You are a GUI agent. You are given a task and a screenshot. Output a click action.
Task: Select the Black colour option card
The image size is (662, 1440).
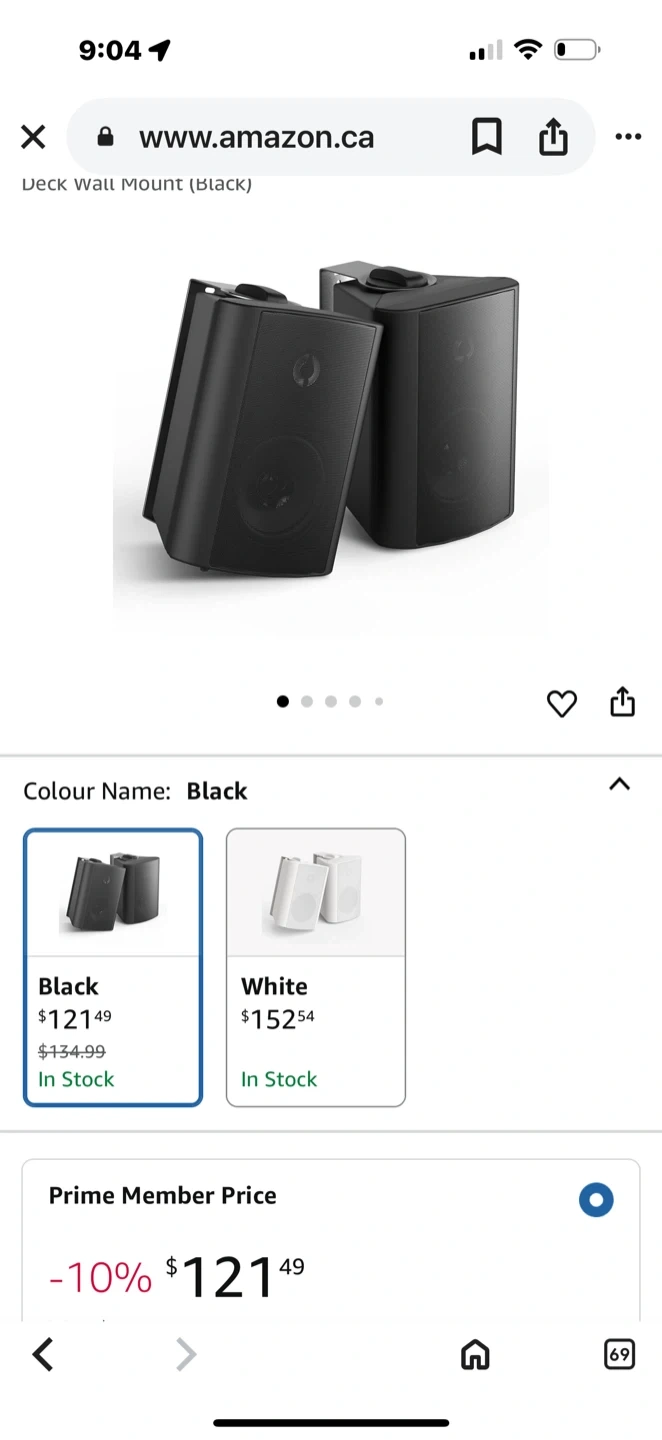(x=113, y=966)
